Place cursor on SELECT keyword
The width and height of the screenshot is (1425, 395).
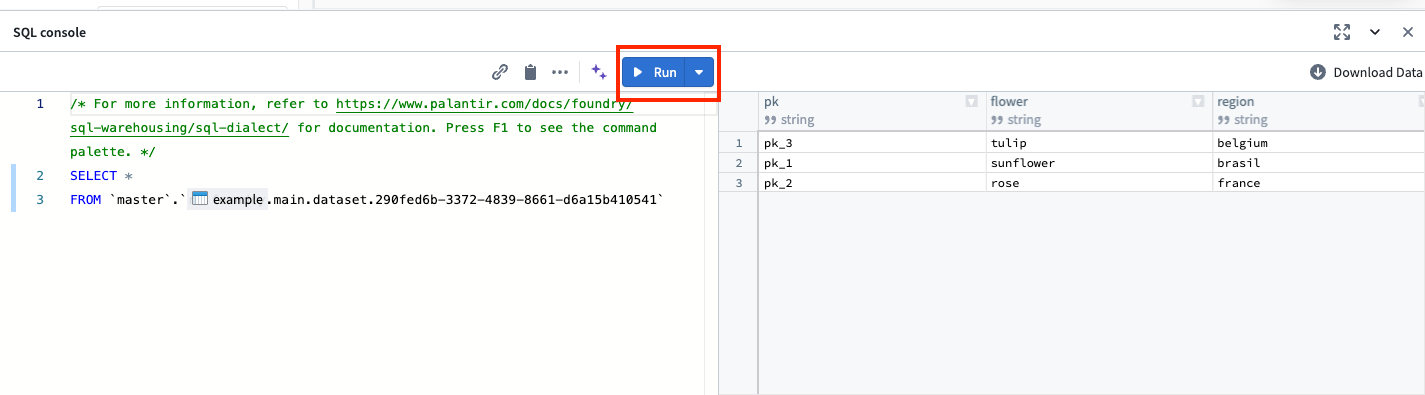93,176
